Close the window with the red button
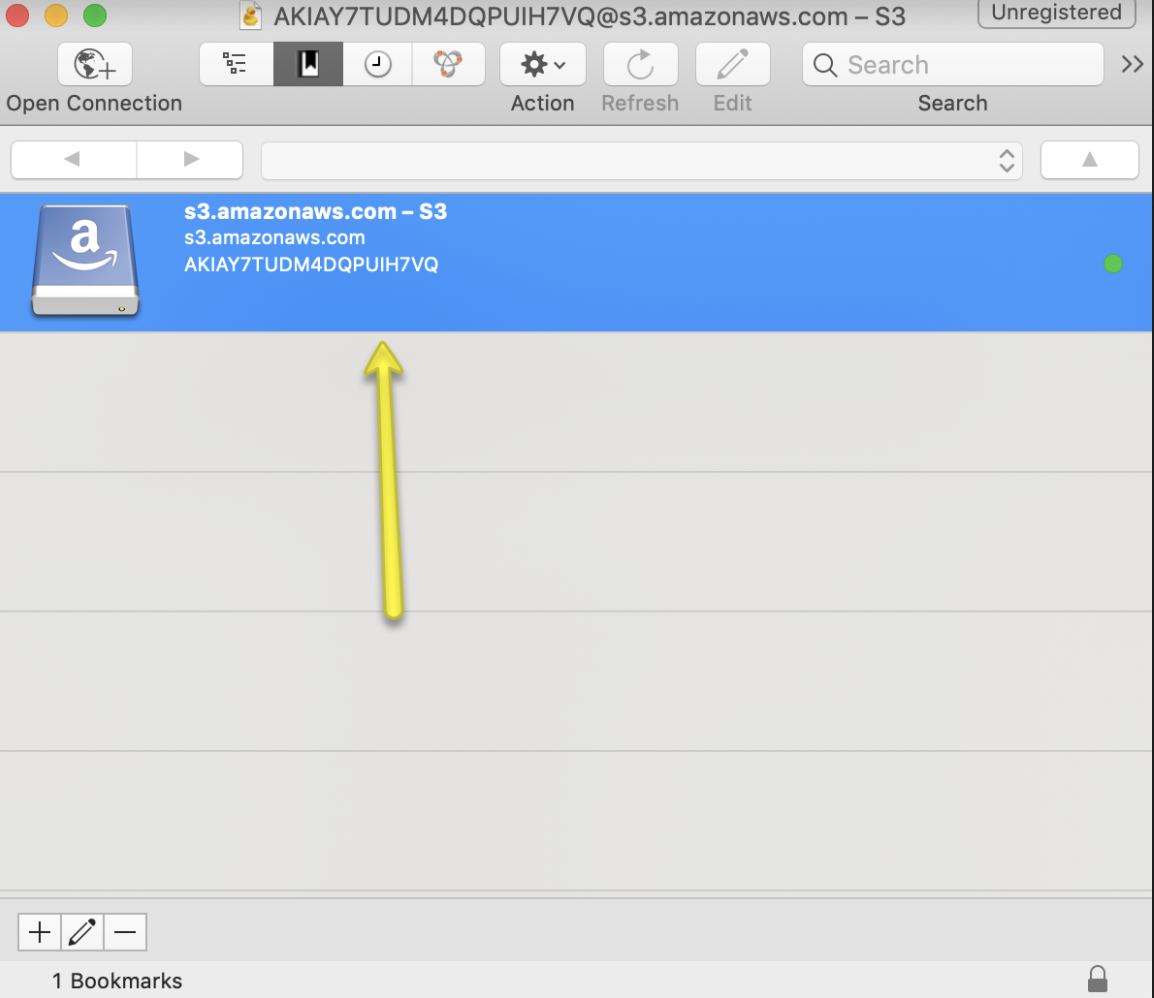The width and height of the screenshot is (1154, 998). click(16, 15)
